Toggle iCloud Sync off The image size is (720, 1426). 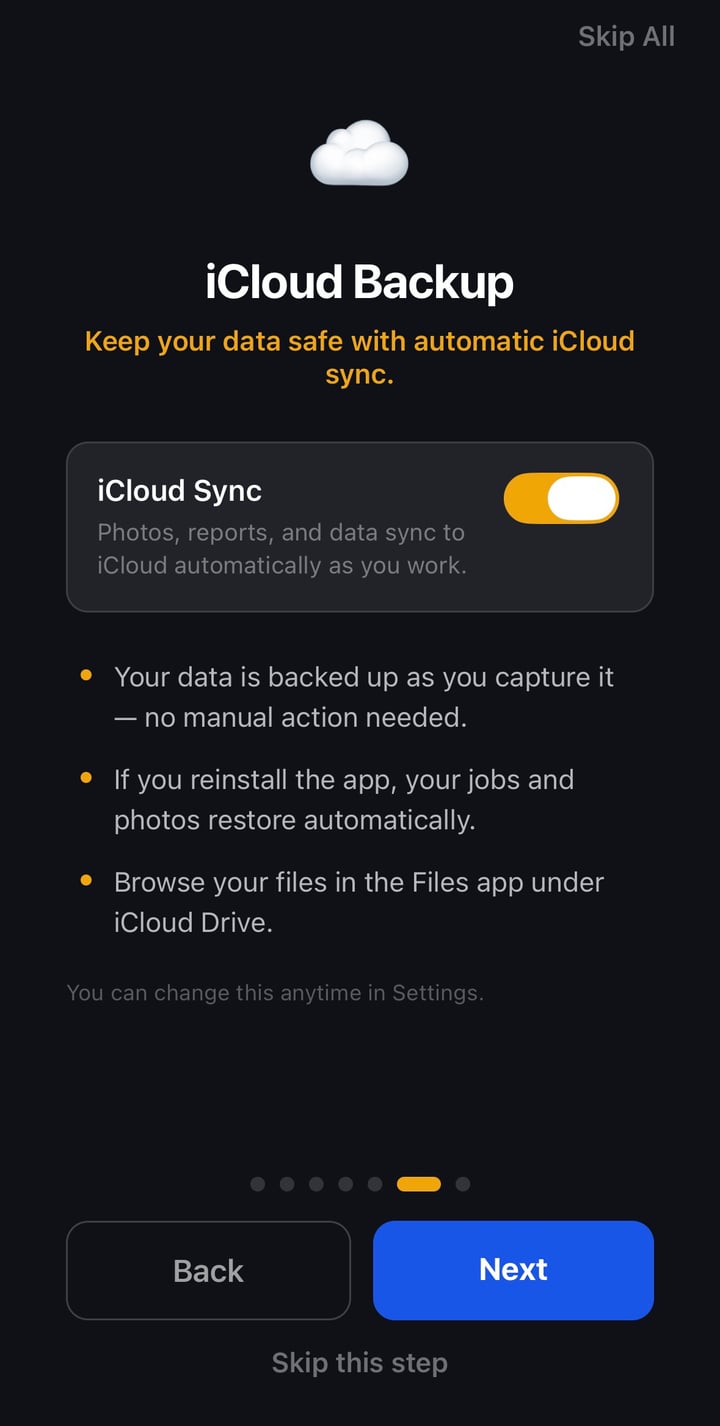[561, 497]
